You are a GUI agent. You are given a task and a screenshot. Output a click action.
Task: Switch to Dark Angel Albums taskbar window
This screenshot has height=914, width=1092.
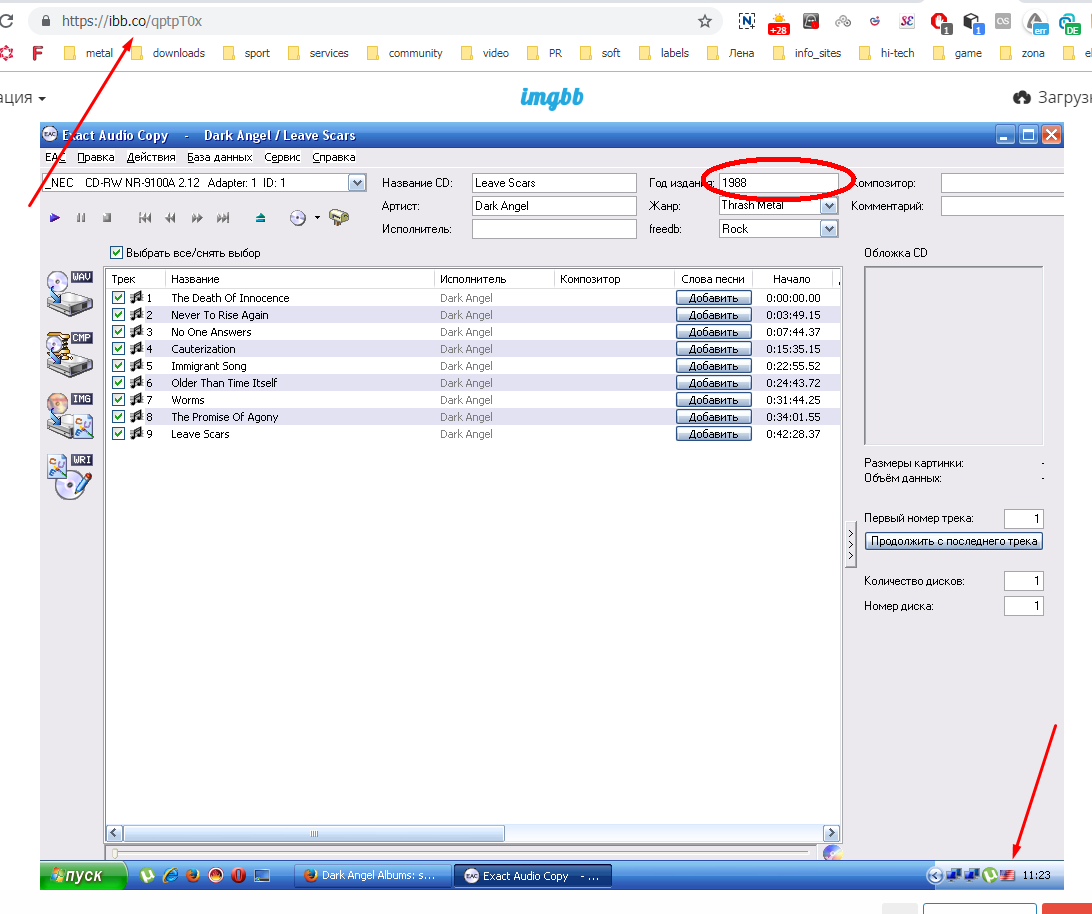click(x=371, y=876)
